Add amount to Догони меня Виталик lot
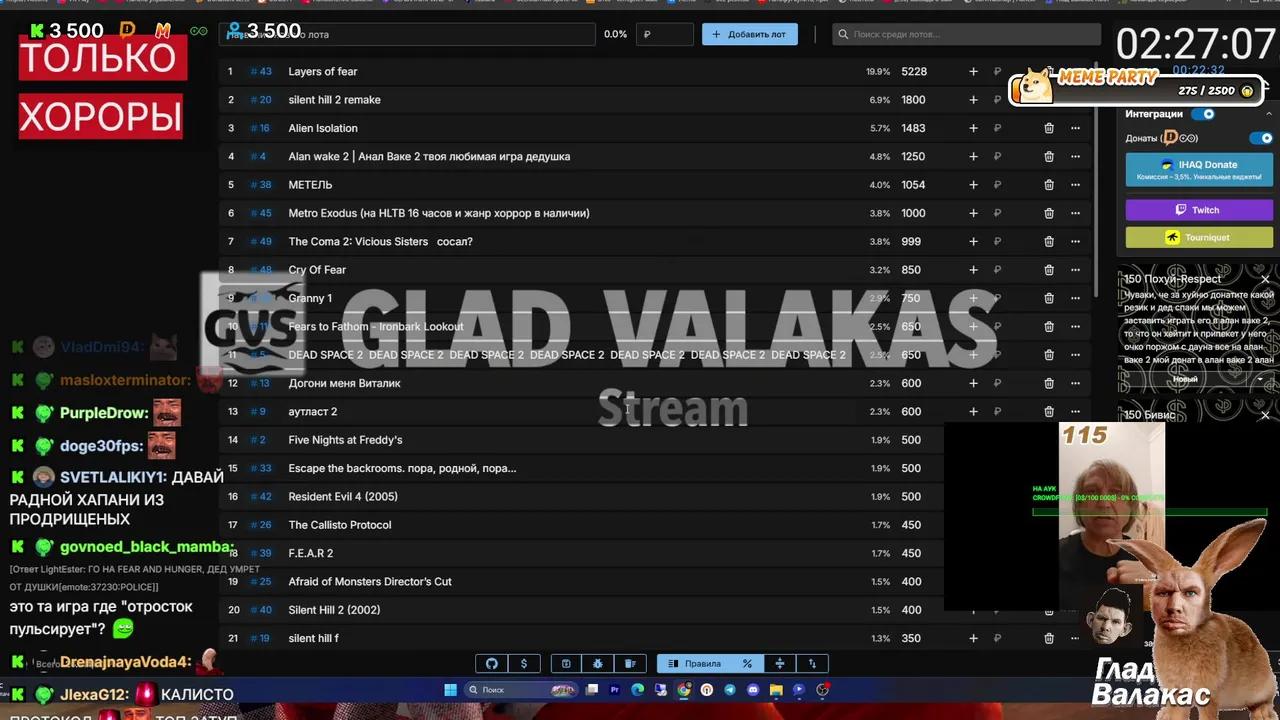1280x720 pixels. 973,383
